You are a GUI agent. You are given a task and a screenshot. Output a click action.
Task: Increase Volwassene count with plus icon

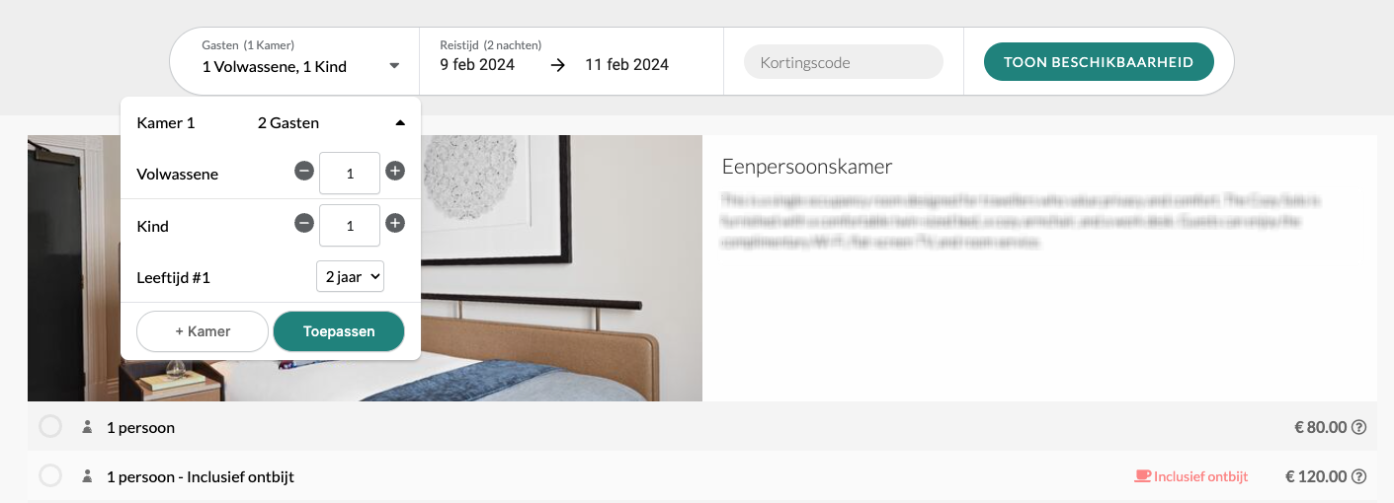coord(395,171)
